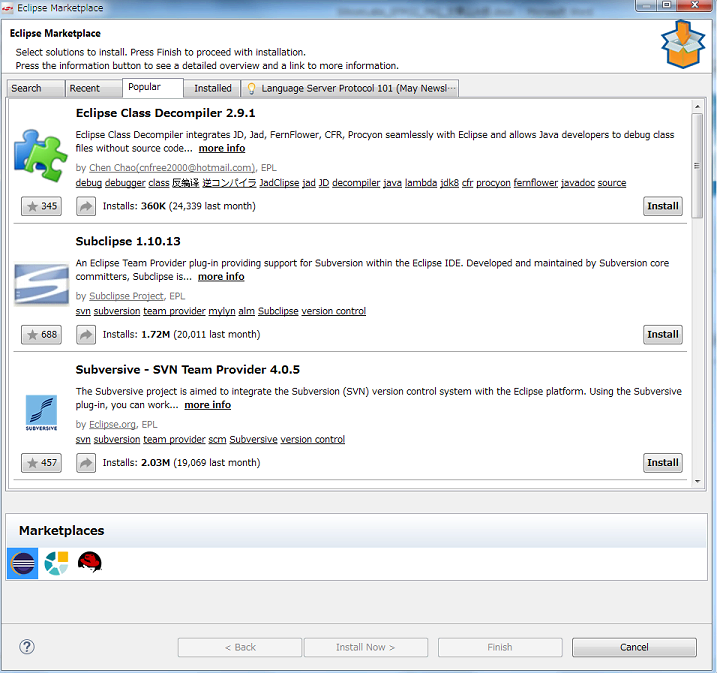Open the Language Server Protocol 101 tab
Screen dimensions: 717x673
[350, 88]
